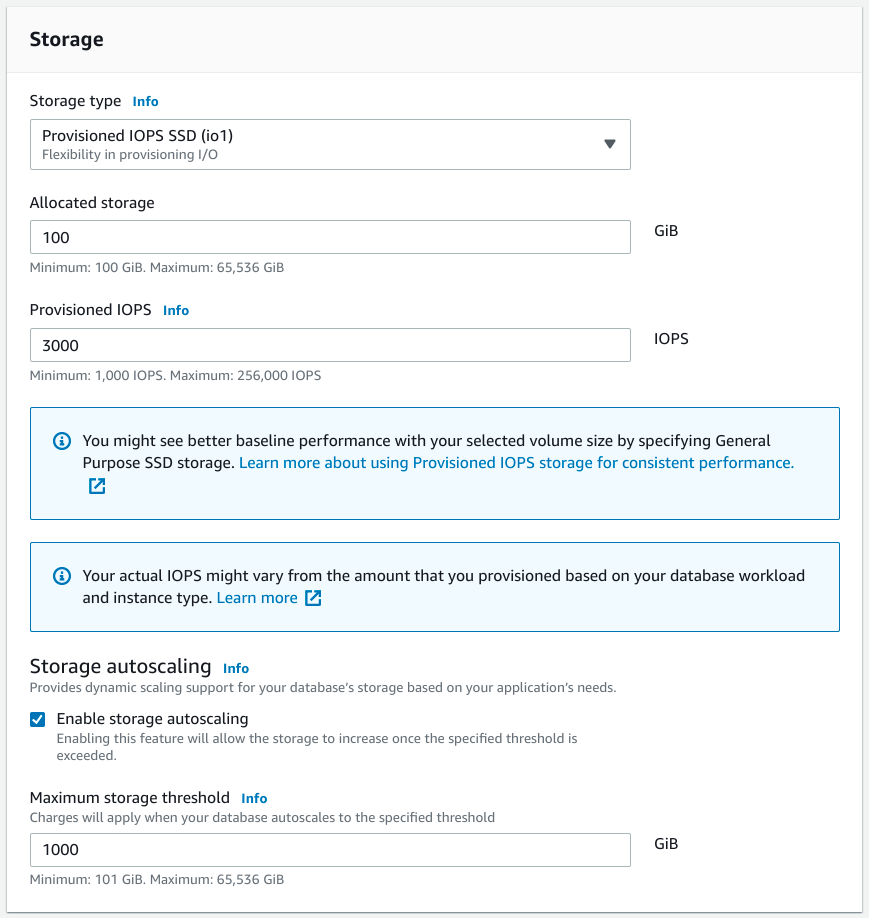
Task: Click the external link icon beside the short Learn more link
Action: (313, 598)
